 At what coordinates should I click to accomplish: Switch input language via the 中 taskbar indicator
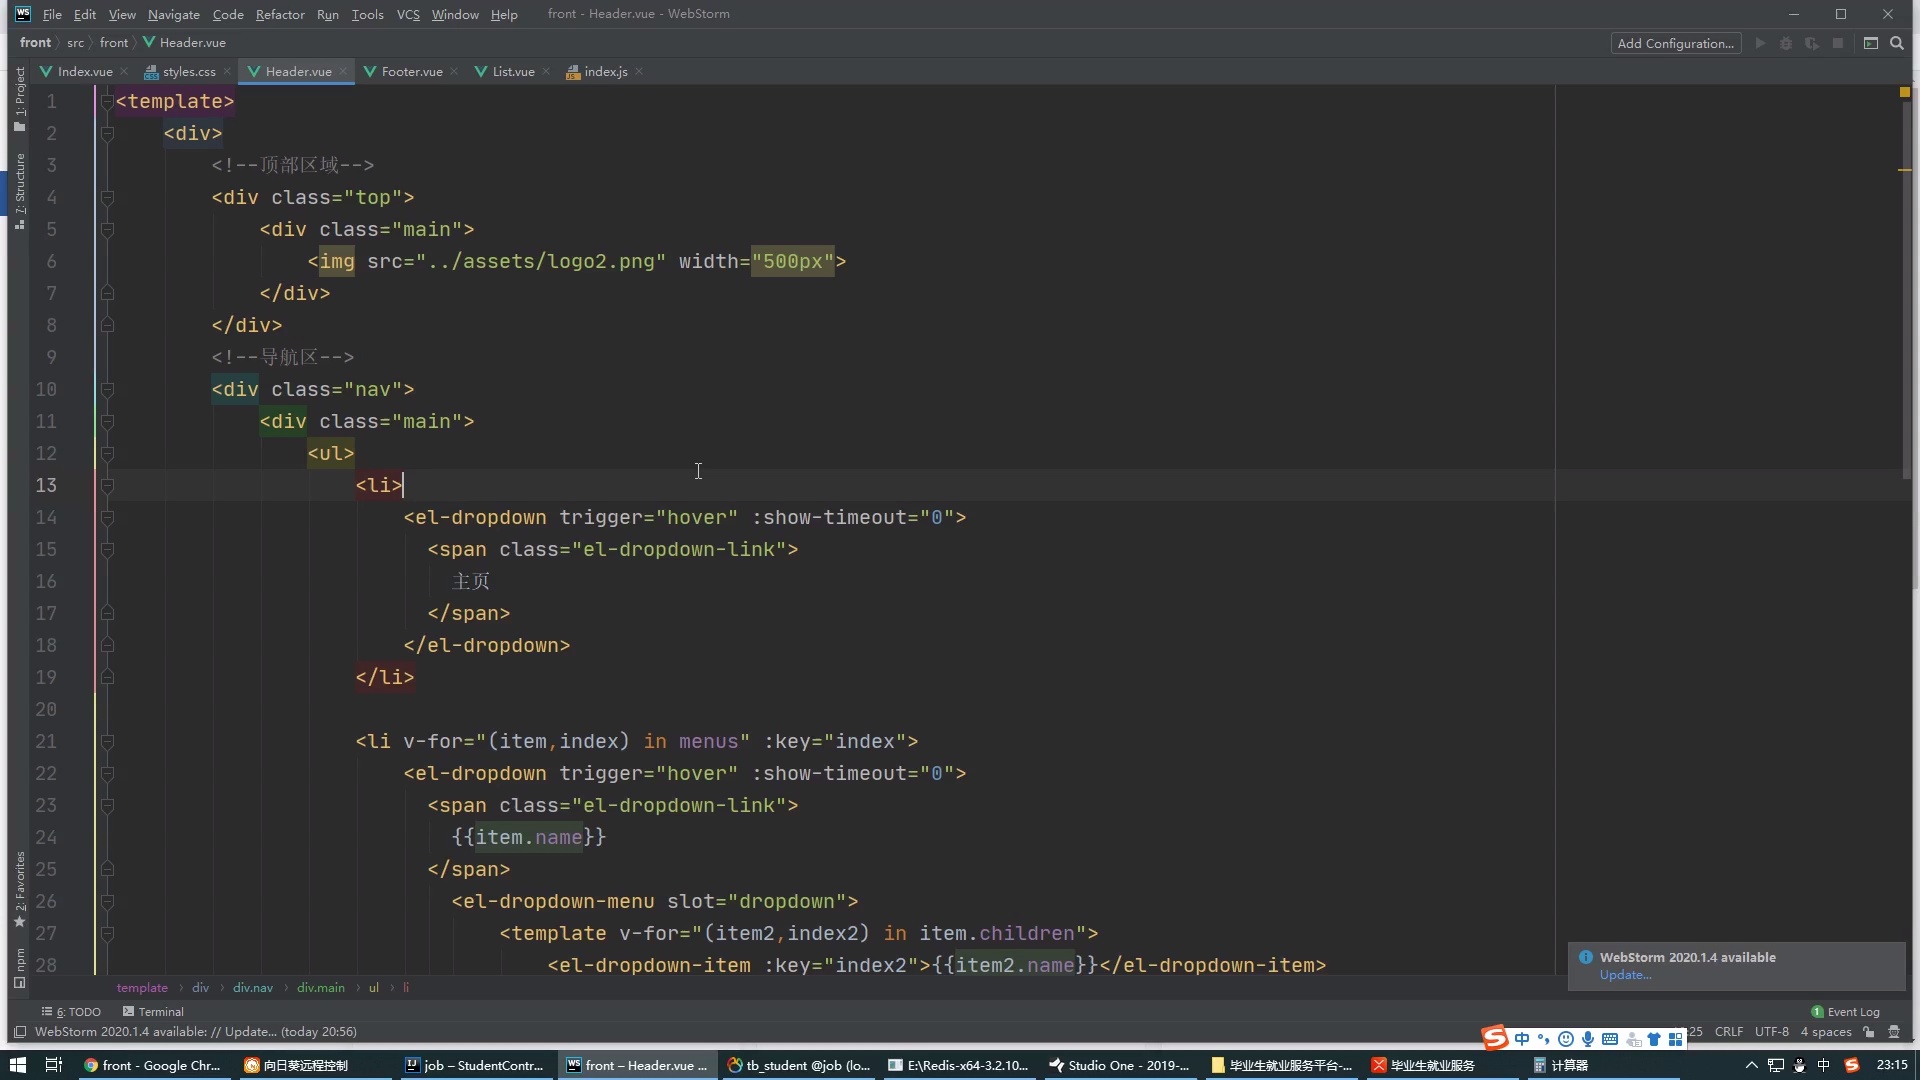tap(1822, 1065)
